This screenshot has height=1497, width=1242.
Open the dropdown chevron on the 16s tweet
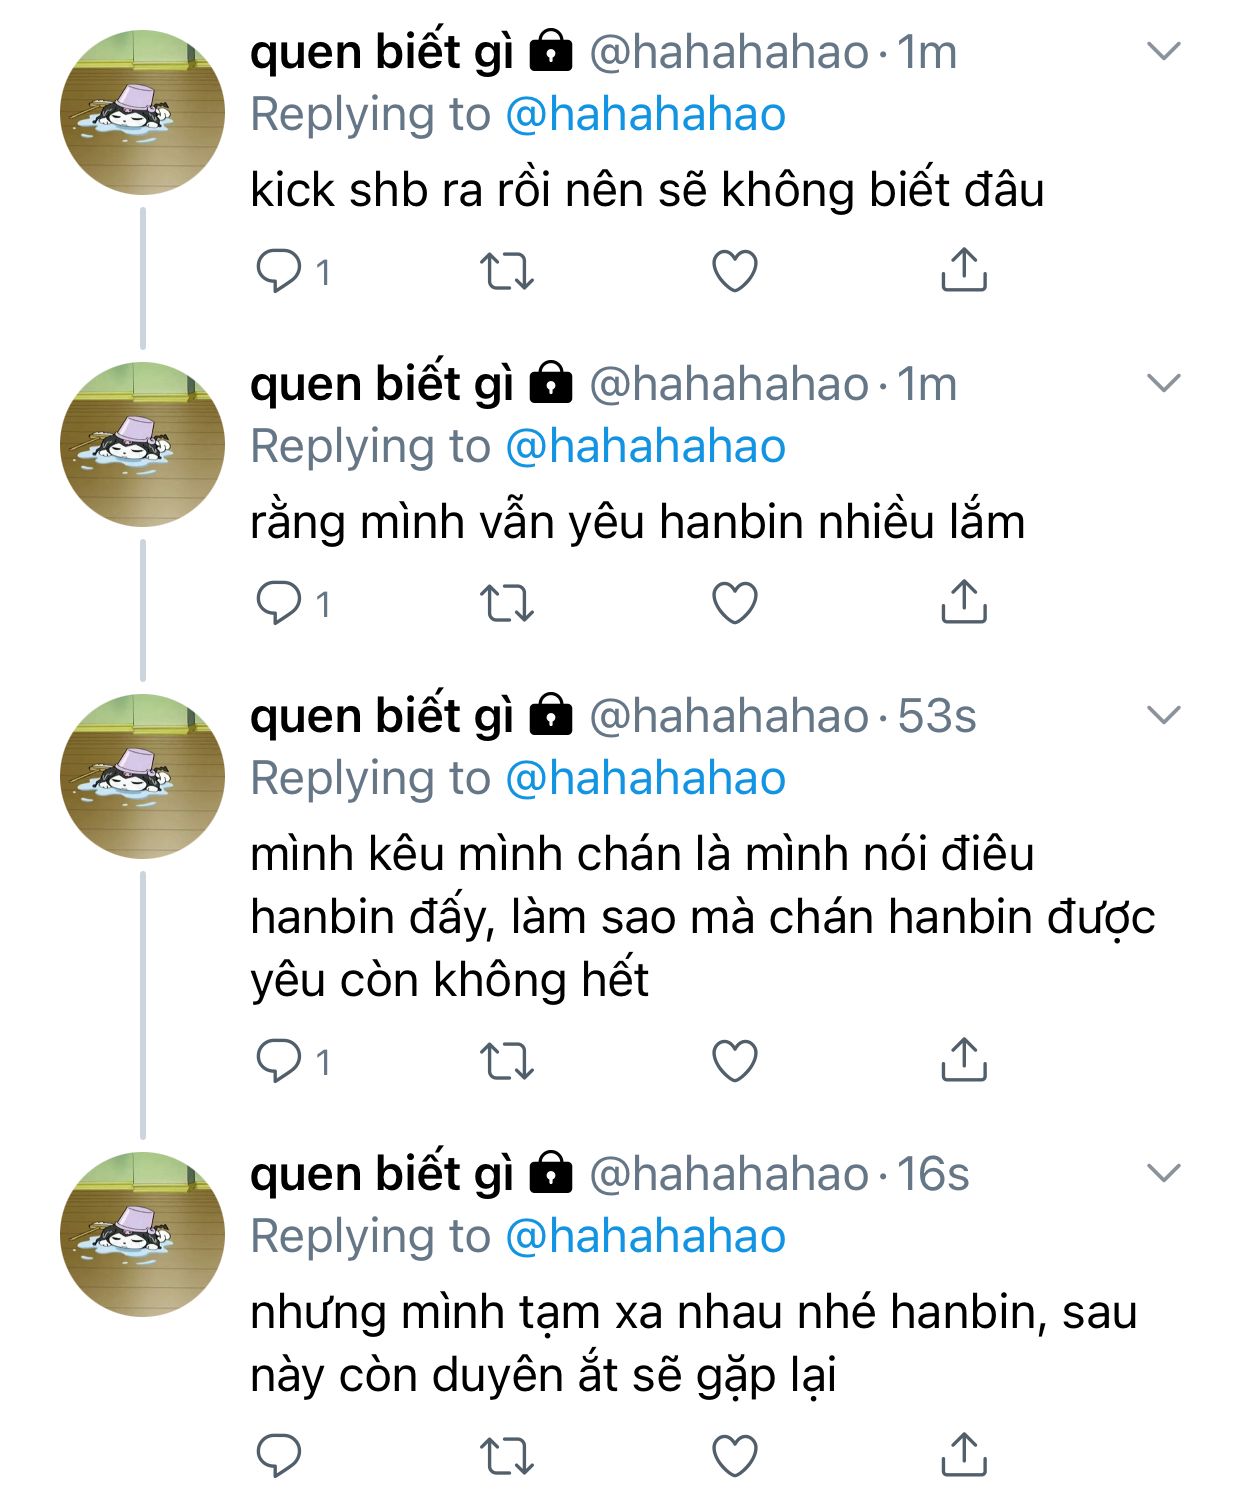(1164, 1173)
